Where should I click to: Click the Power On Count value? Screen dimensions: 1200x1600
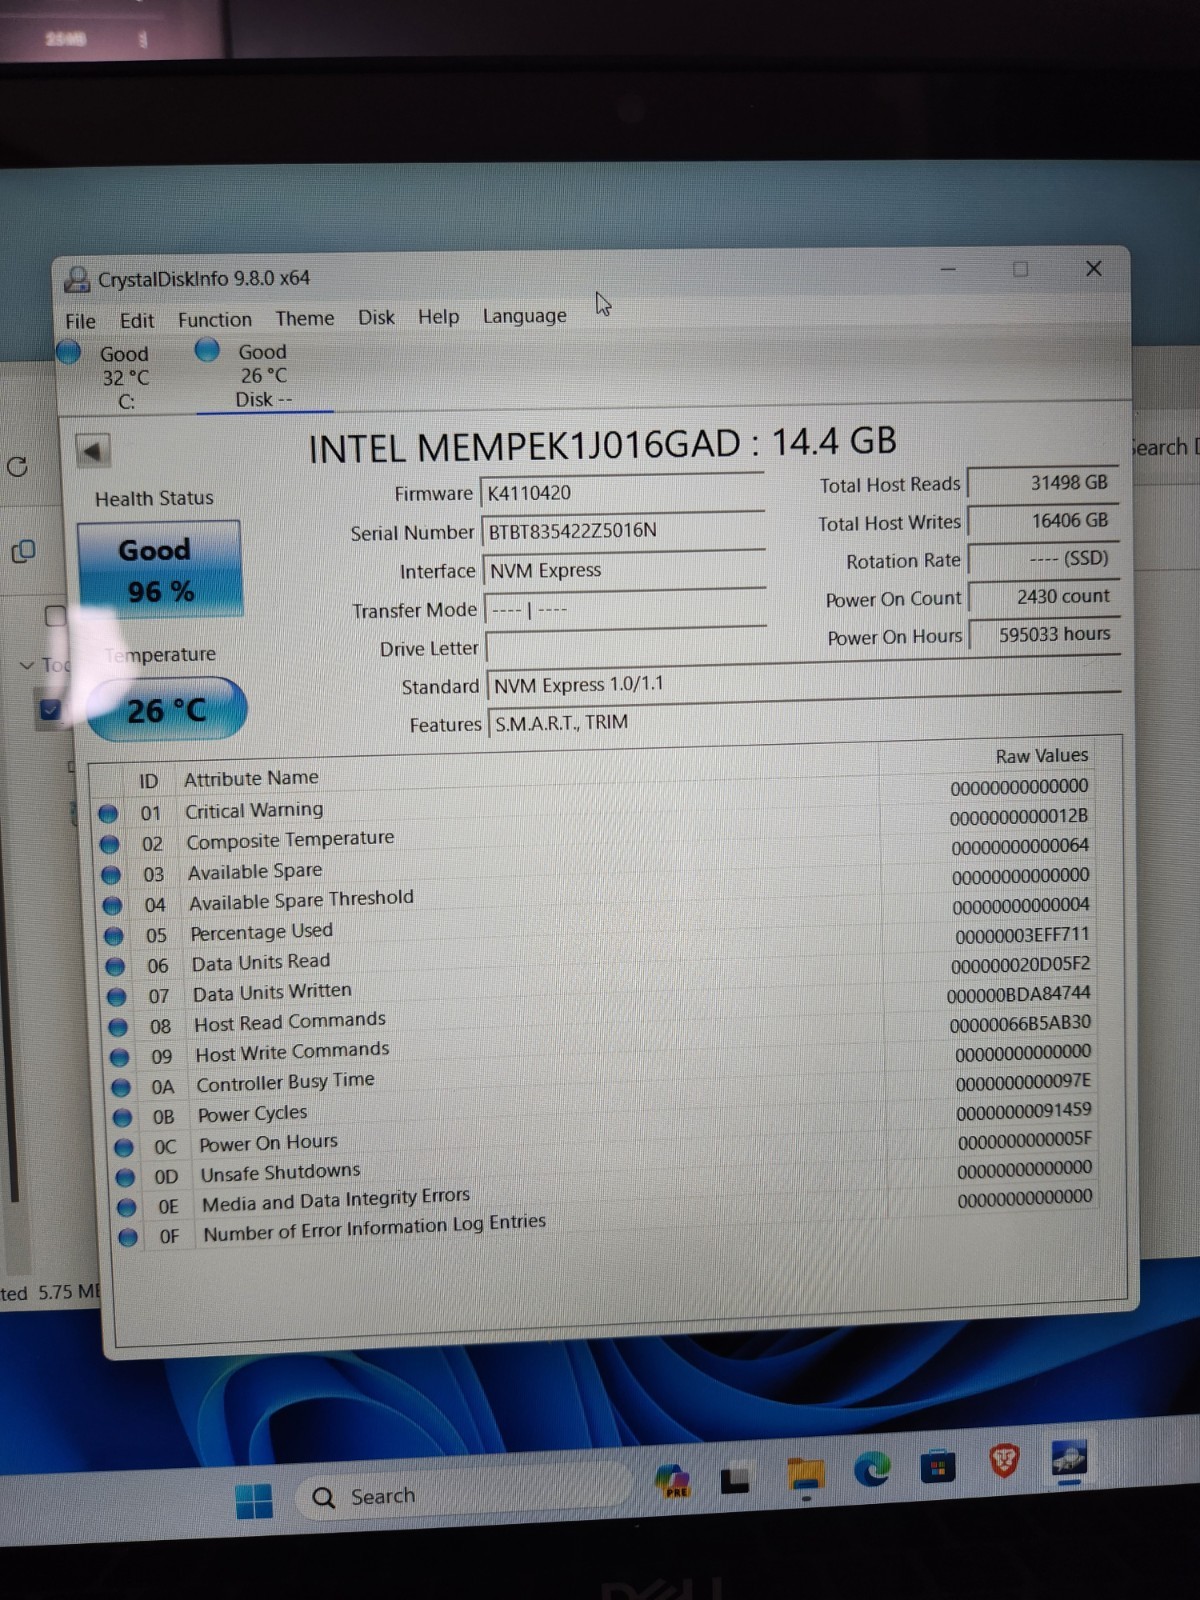click(x=1044, y=597)
